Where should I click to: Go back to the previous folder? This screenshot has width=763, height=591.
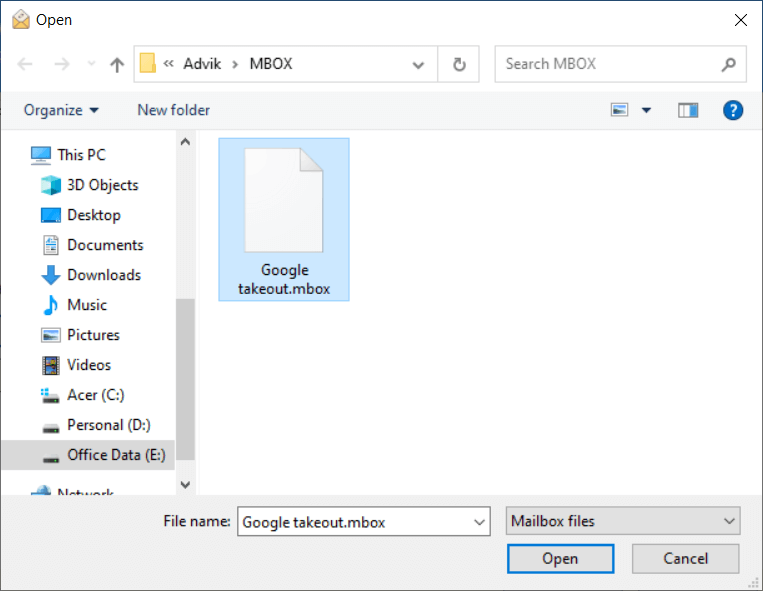pyautogui.click(x=25, y=64)
